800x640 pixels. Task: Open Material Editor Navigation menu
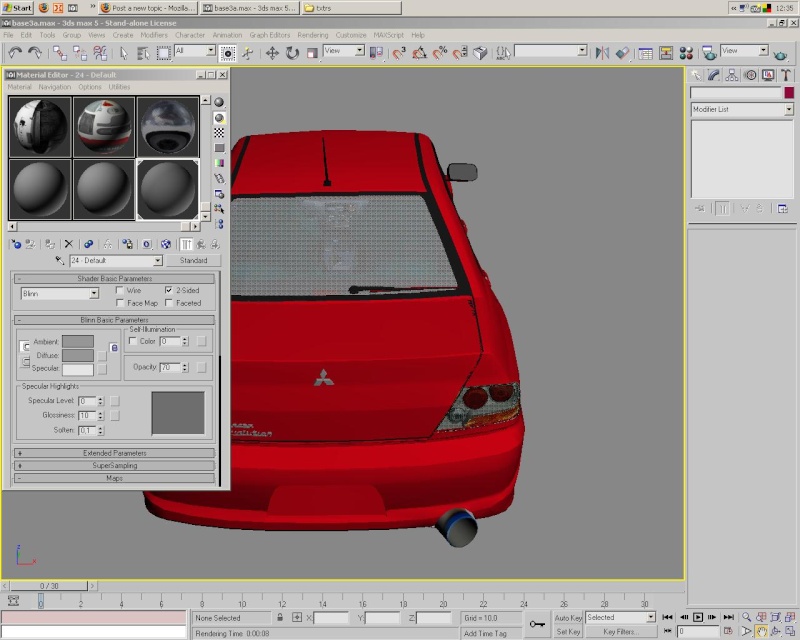(x=55, y=87)
